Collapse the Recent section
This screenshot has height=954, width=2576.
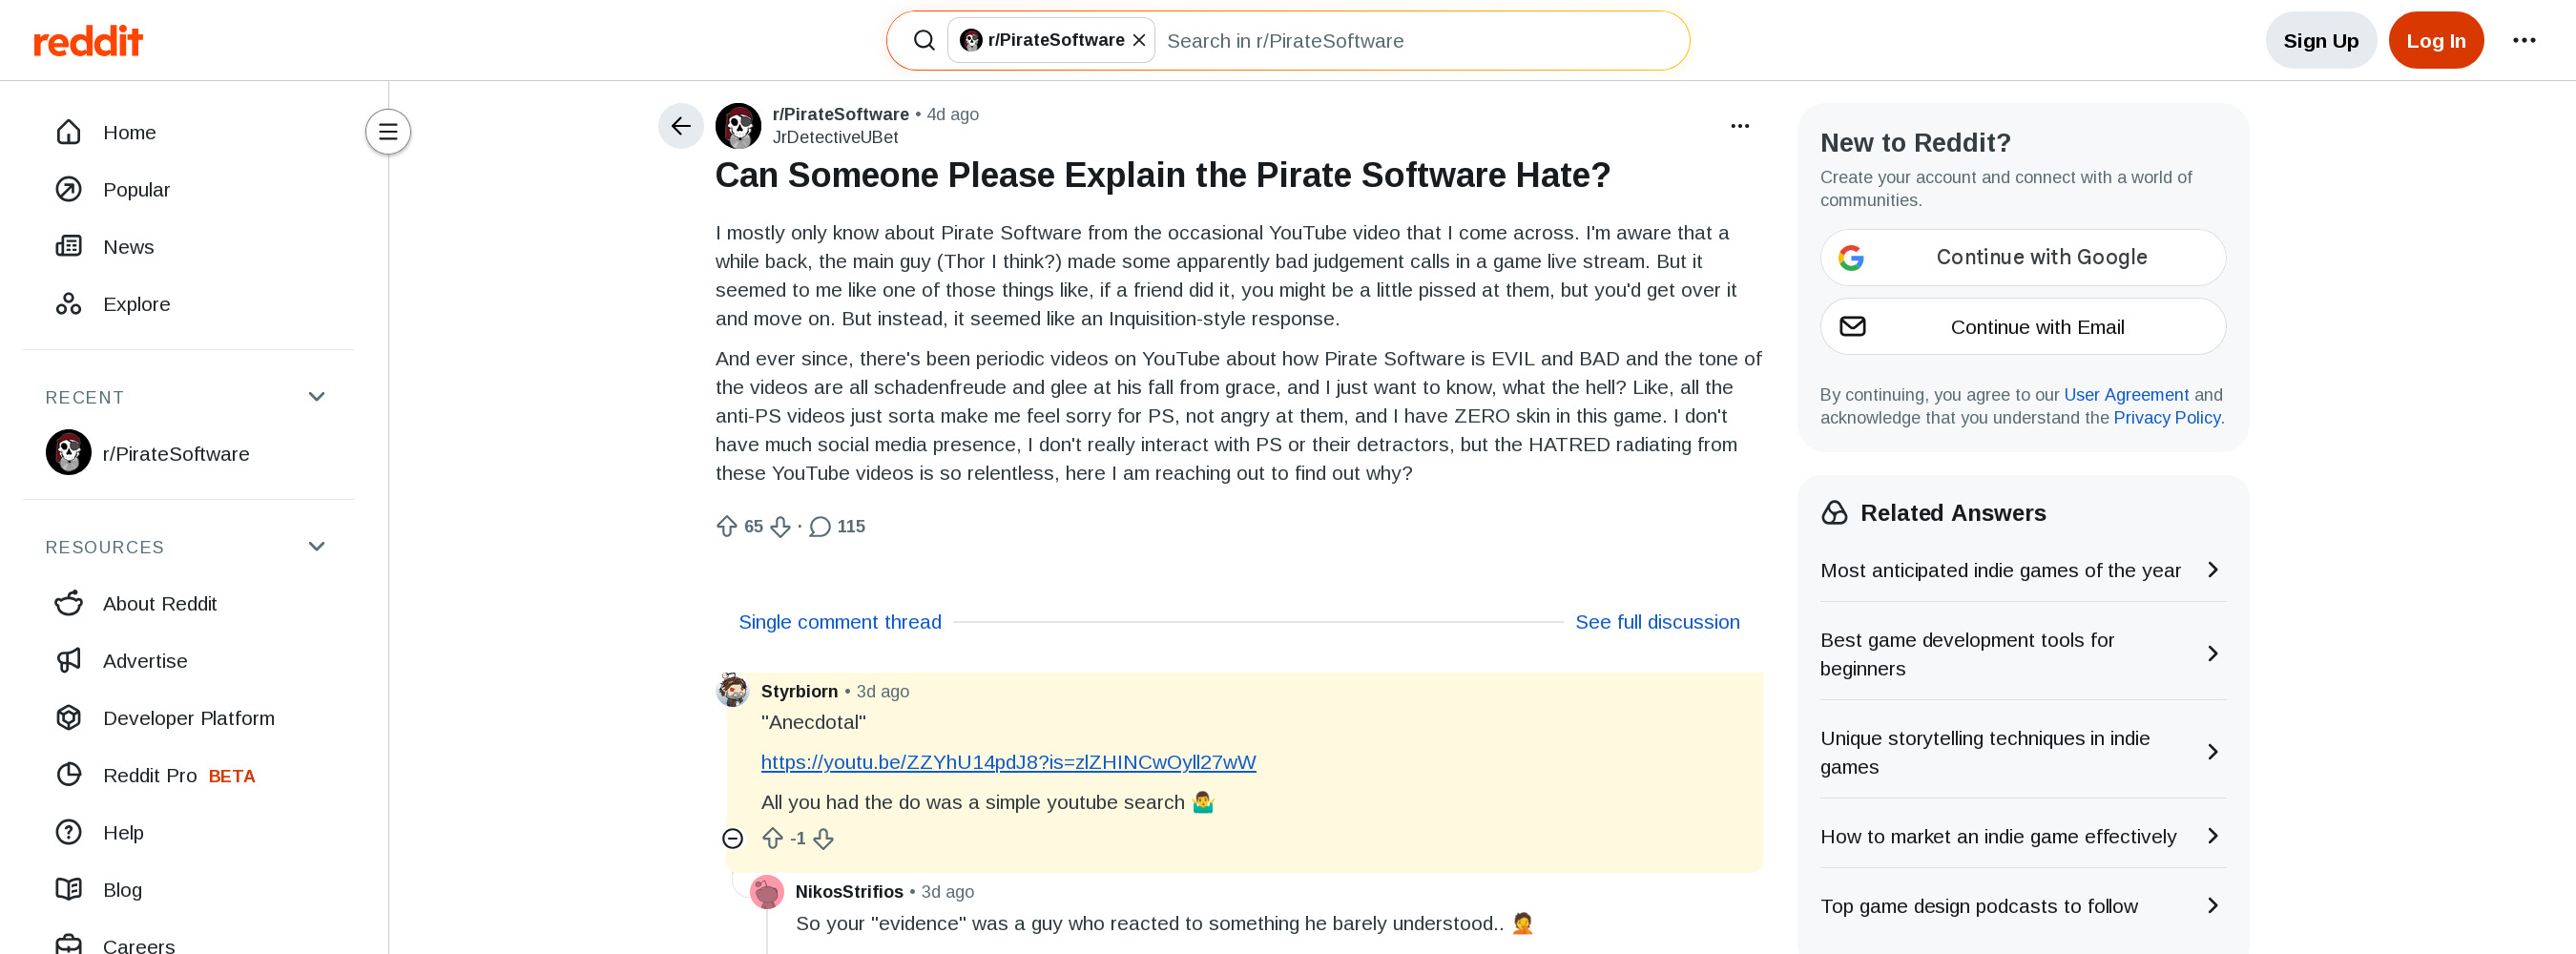coord(317,397)
